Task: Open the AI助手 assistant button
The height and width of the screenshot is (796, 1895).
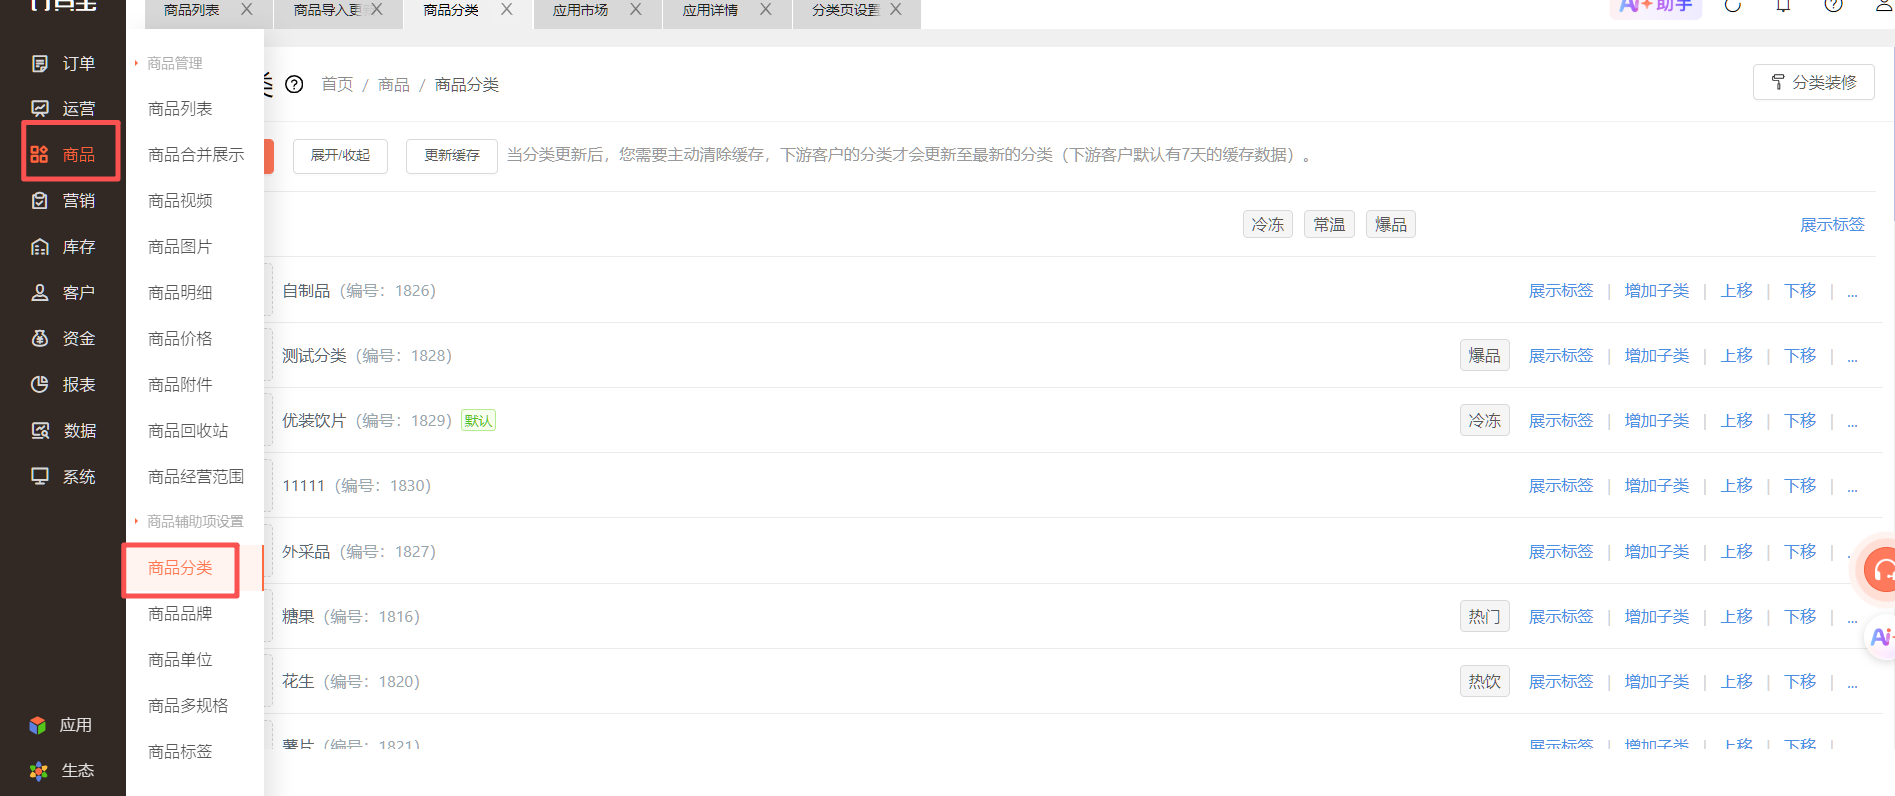Action: (1655, 7)
